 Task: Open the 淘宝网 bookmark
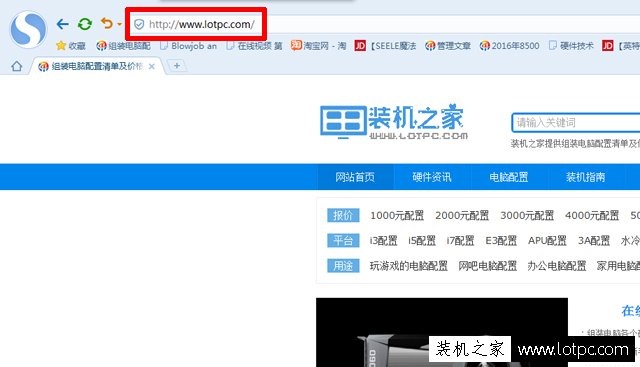pyautogui.click(x=318, y=46)
